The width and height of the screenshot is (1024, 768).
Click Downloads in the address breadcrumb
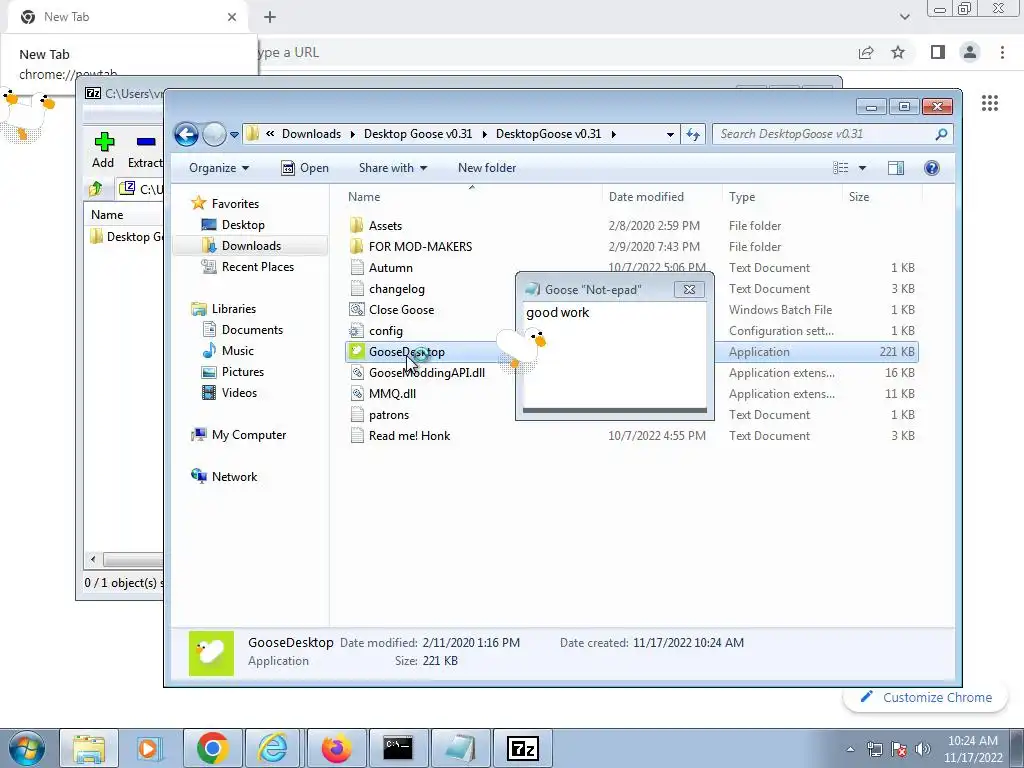[x=312, y=134]
